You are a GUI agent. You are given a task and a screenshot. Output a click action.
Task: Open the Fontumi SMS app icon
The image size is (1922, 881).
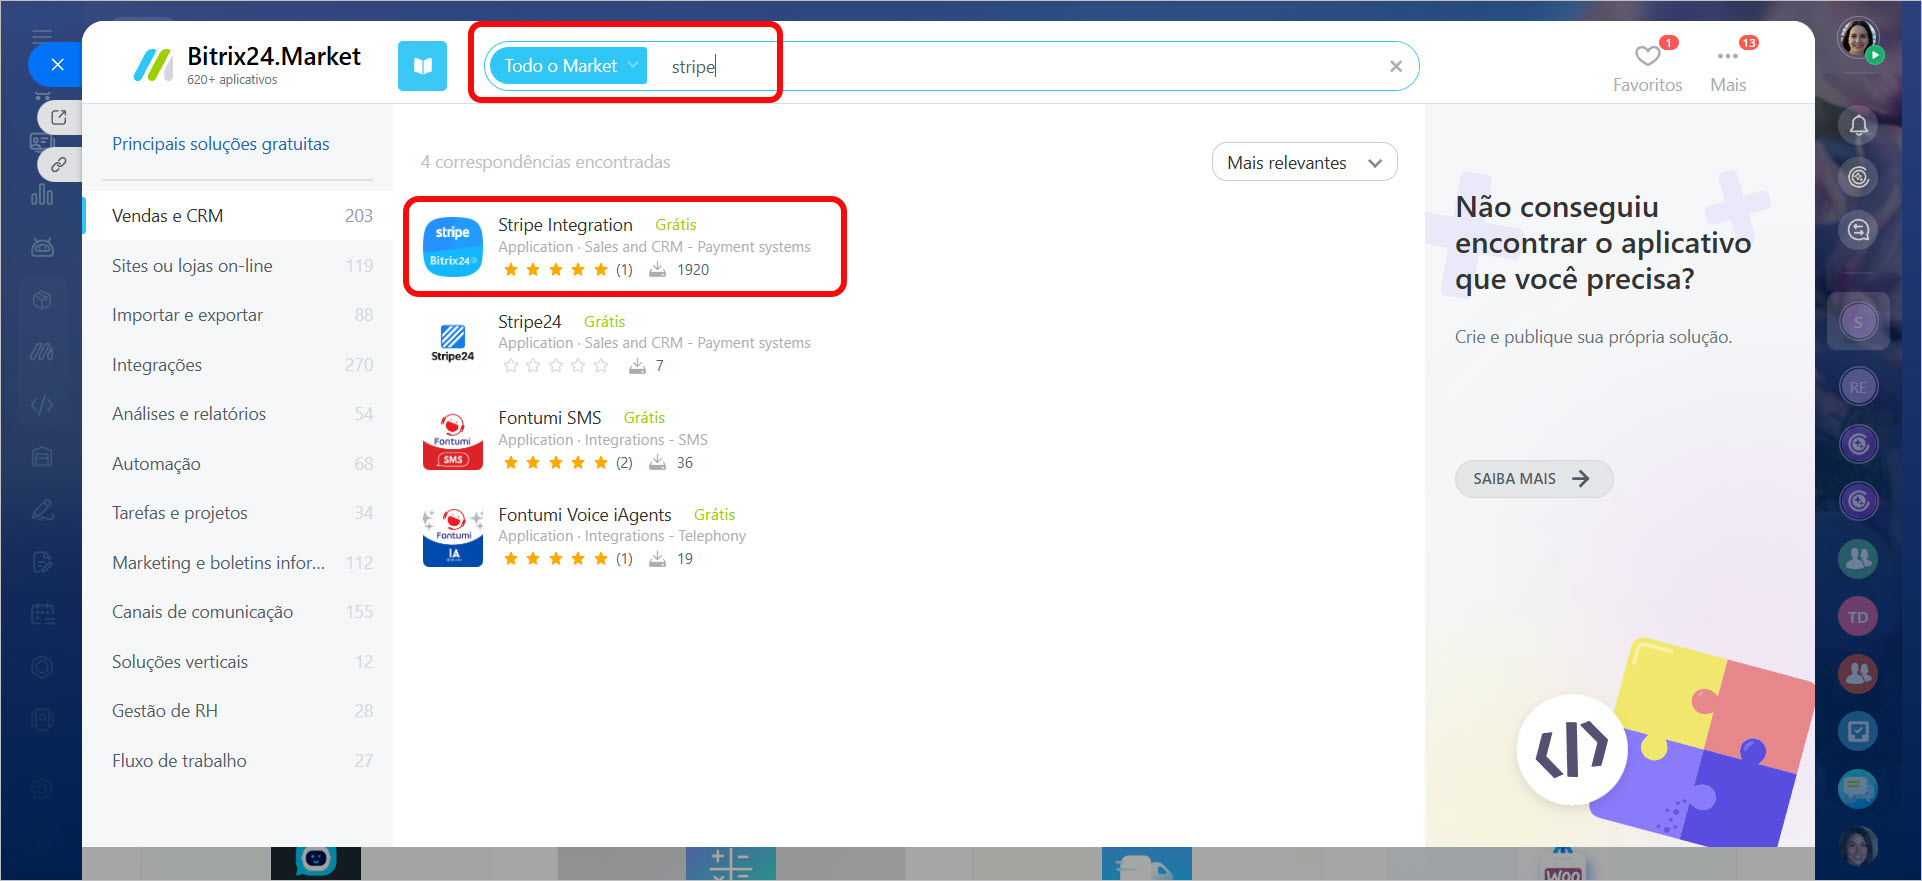pyautogui.click(x=452, y=440)
